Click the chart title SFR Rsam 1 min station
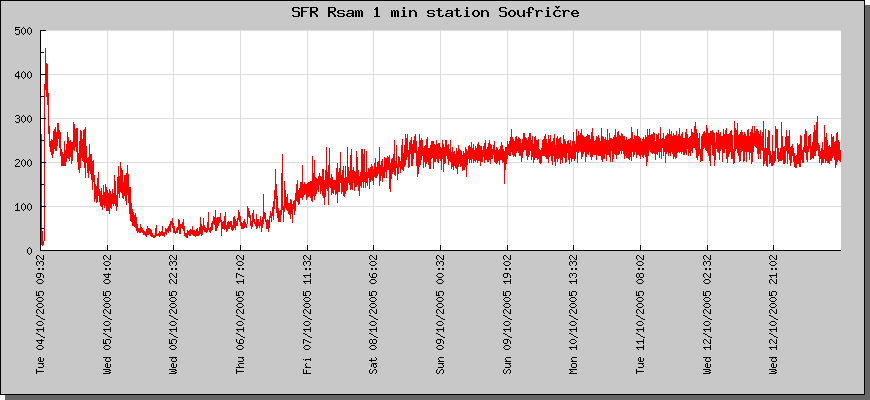This screenshot has height=400, width=870. 435,13
